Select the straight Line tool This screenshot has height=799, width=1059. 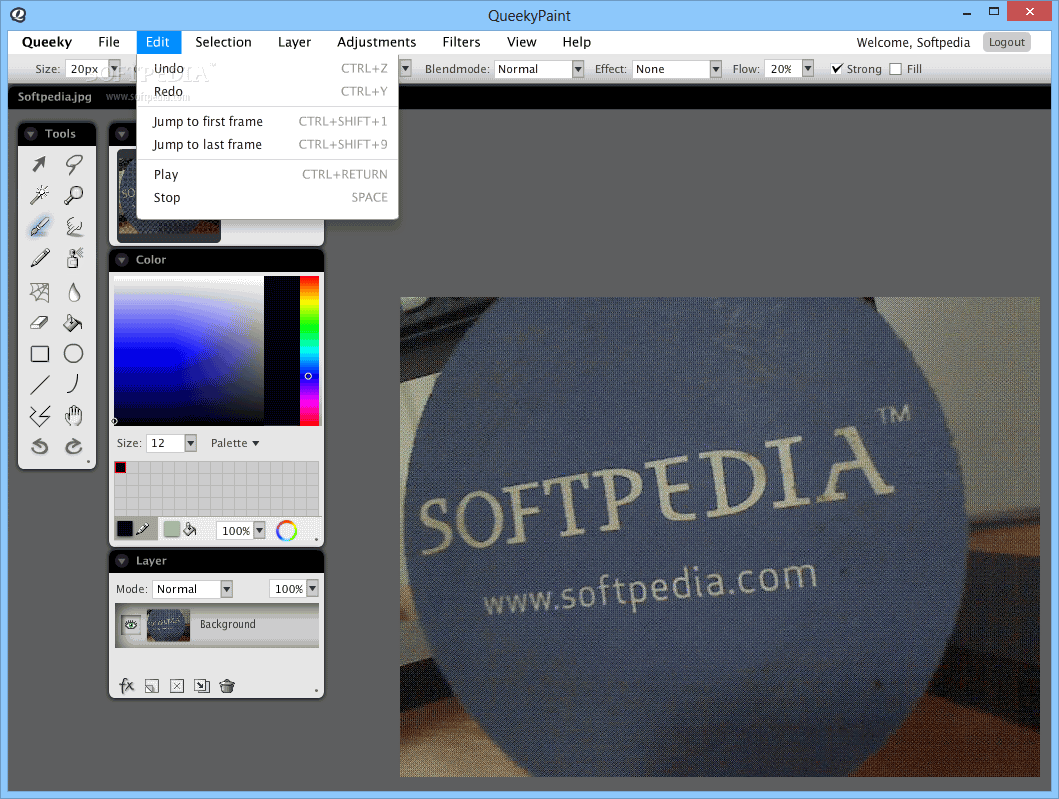pos(39,385)
